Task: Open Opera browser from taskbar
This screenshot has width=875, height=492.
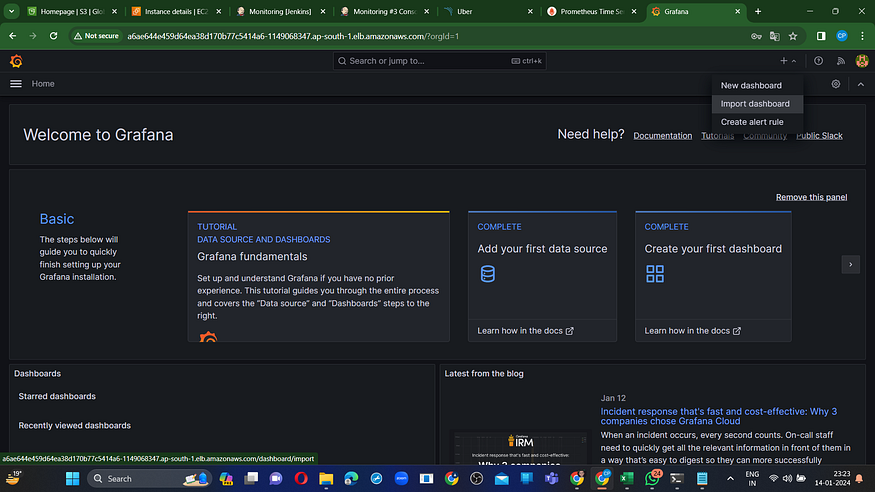Action: click(x=301, y=479)
